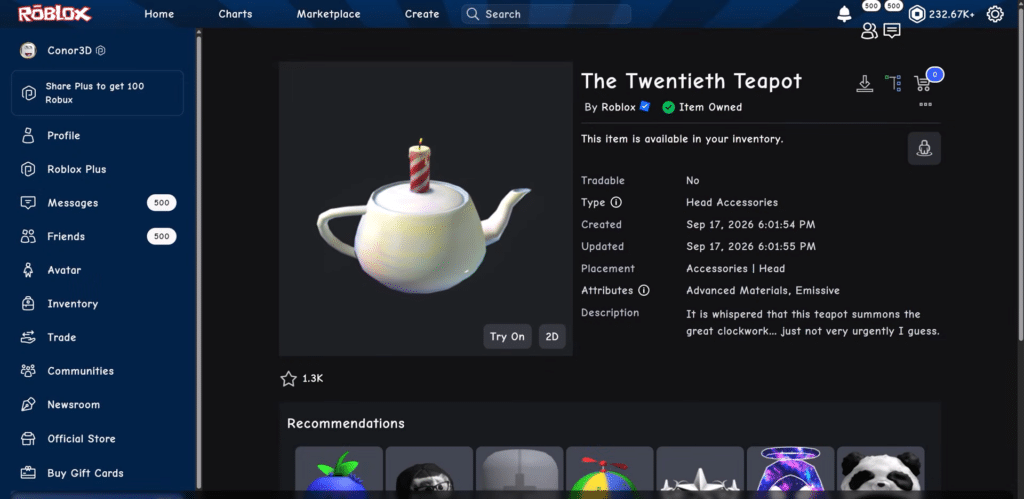Open the galaxy halo recommendation thumbnail
The image size is (1024, 499).
[x=790, y=470]
